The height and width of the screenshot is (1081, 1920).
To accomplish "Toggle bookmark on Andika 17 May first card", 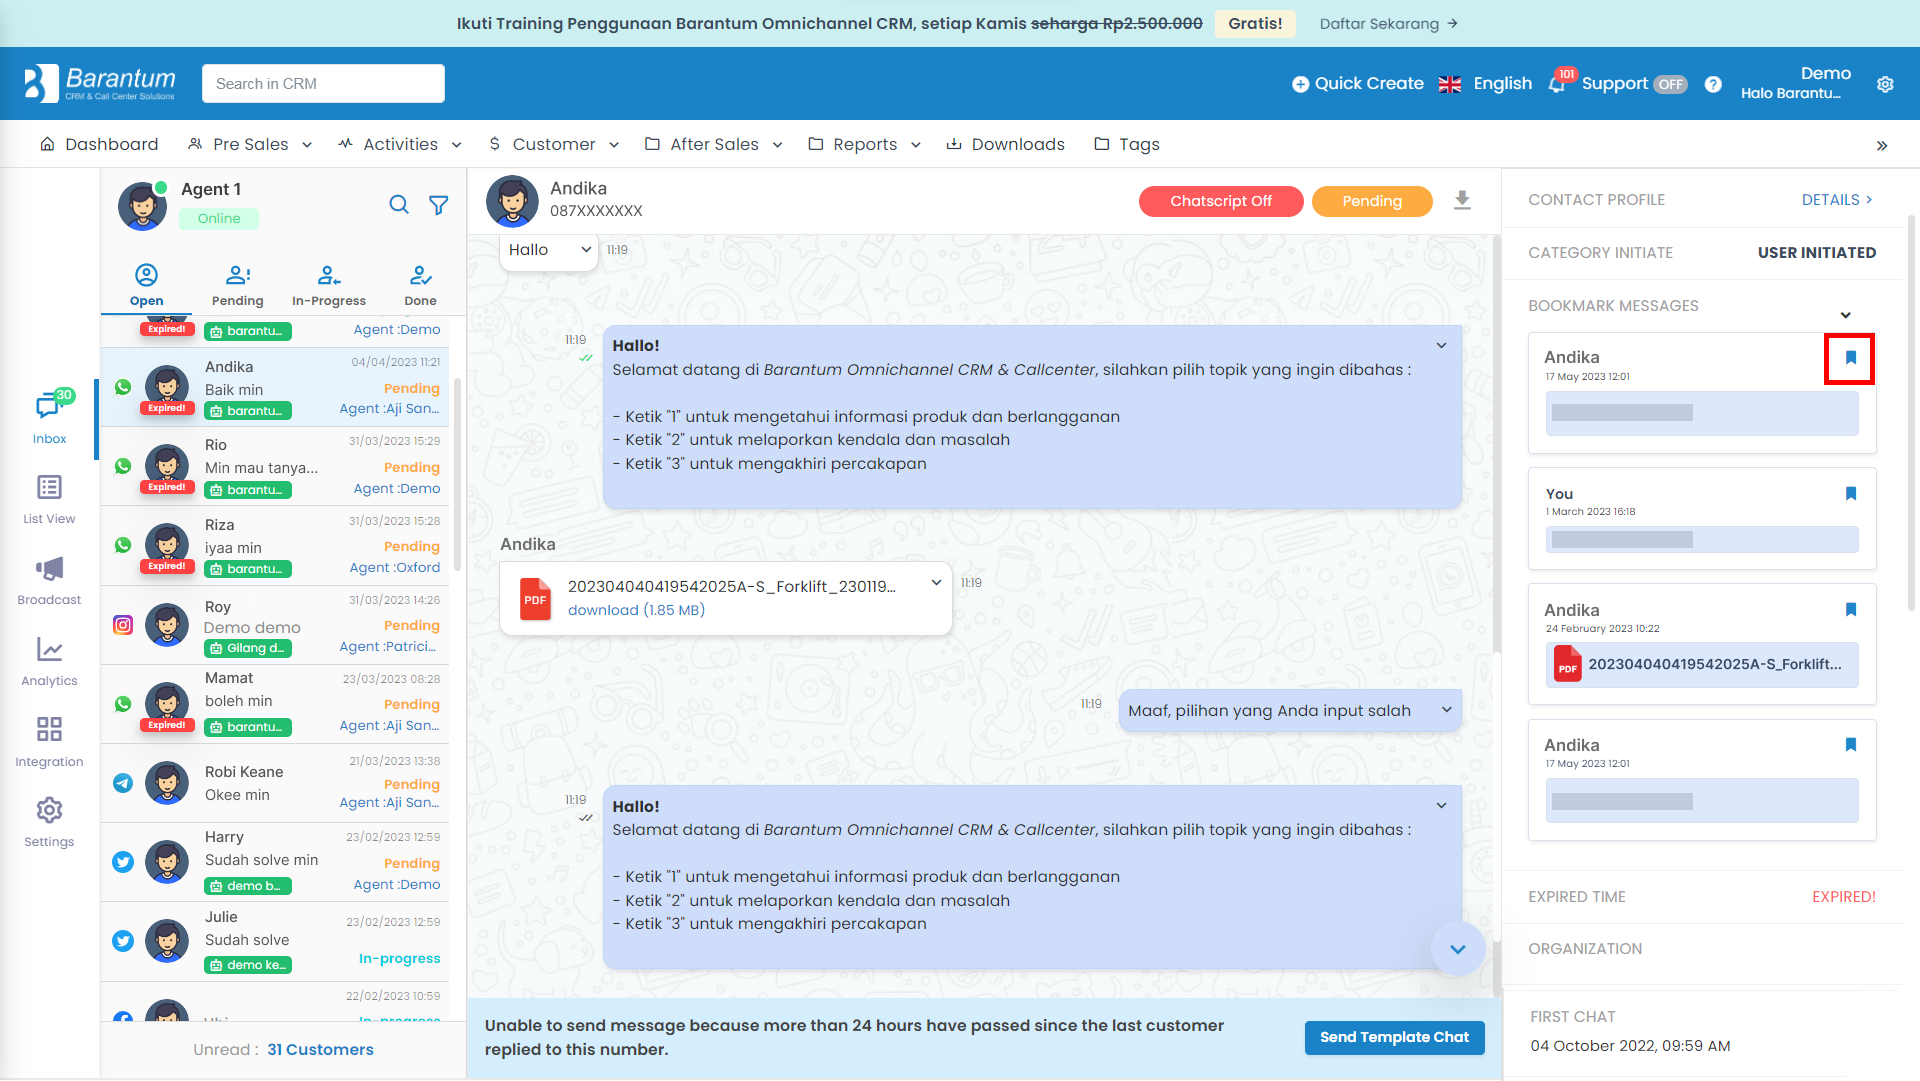I will [x=1850, y=358].
